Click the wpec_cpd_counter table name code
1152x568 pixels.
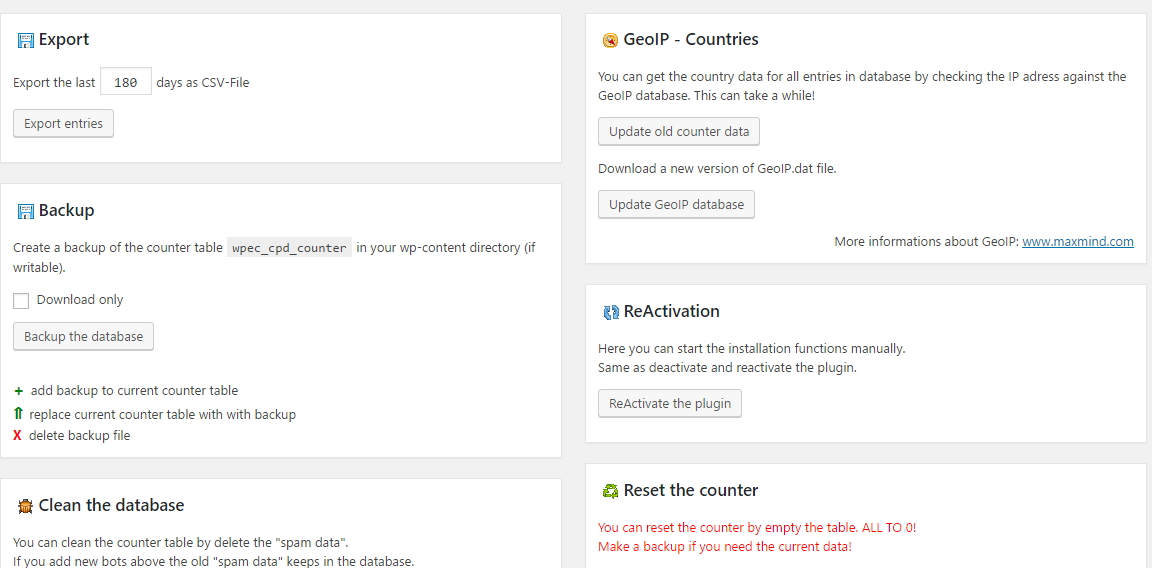point(289,248)
